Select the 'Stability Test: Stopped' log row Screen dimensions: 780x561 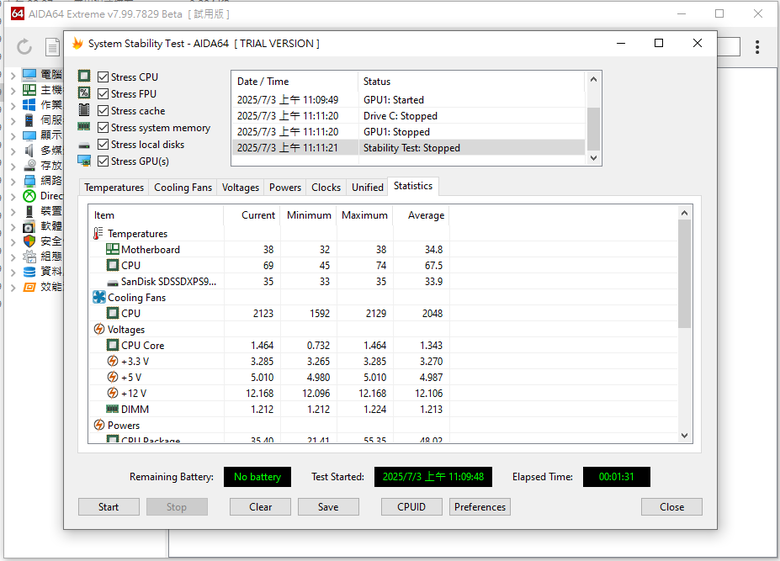[x=408, y=148]
